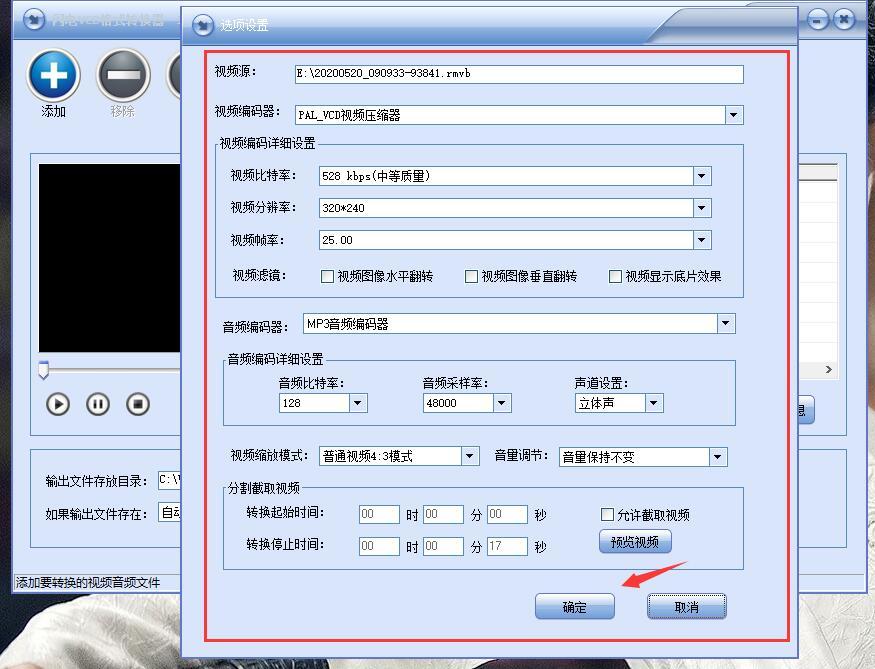
Task: Click the start time seconds field
Action: pyautogui.click(x=507, y=514)
